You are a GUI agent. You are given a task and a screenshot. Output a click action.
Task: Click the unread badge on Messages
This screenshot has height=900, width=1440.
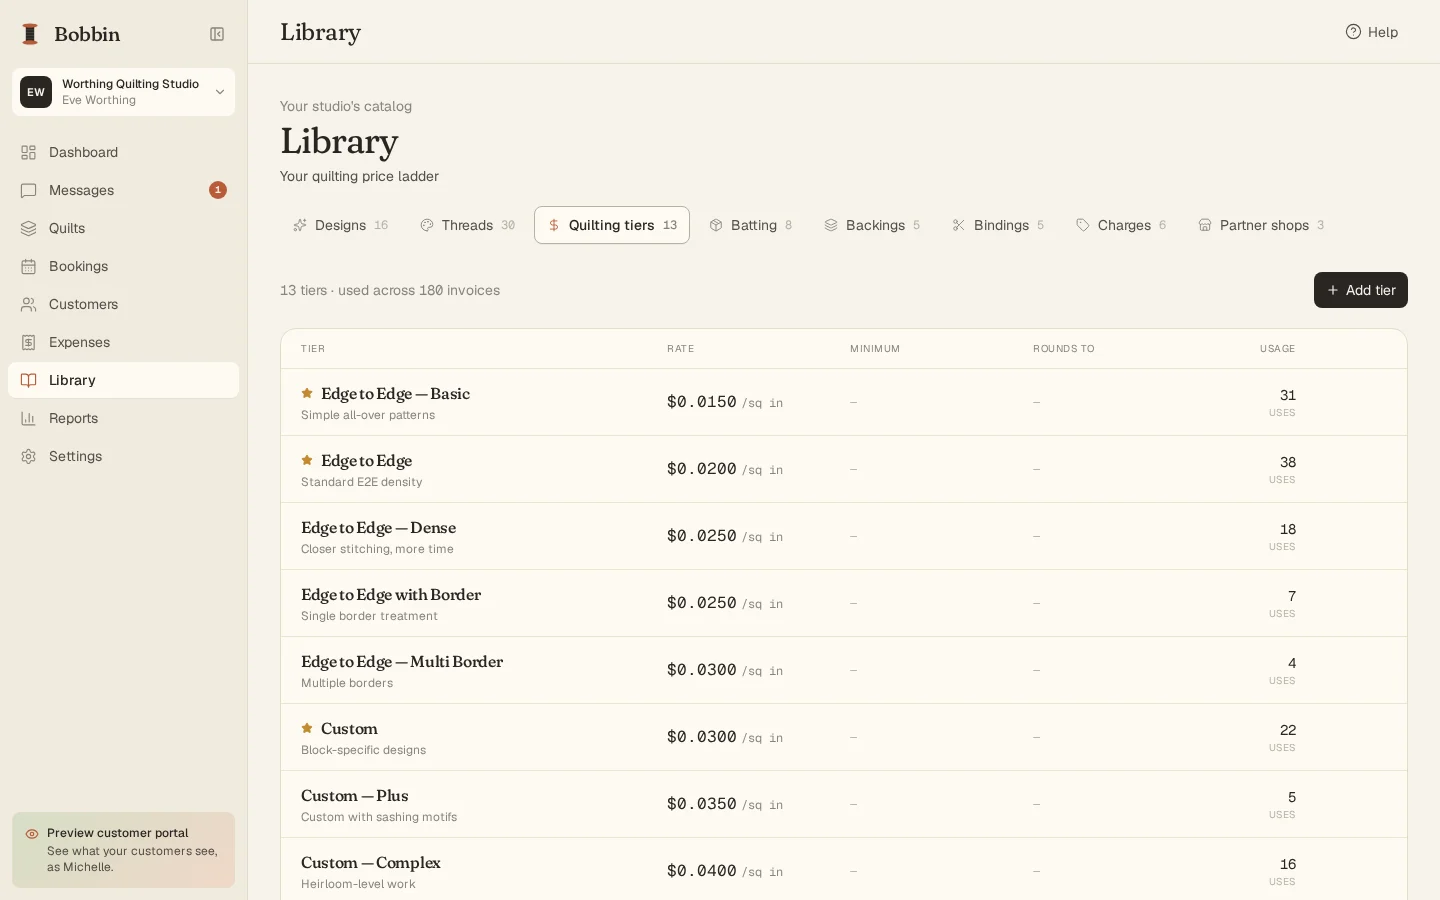(218, 190)
